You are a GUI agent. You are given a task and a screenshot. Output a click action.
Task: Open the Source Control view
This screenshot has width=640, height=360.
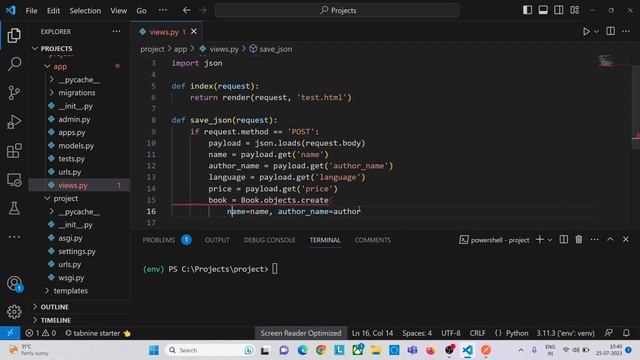(14, 93)
